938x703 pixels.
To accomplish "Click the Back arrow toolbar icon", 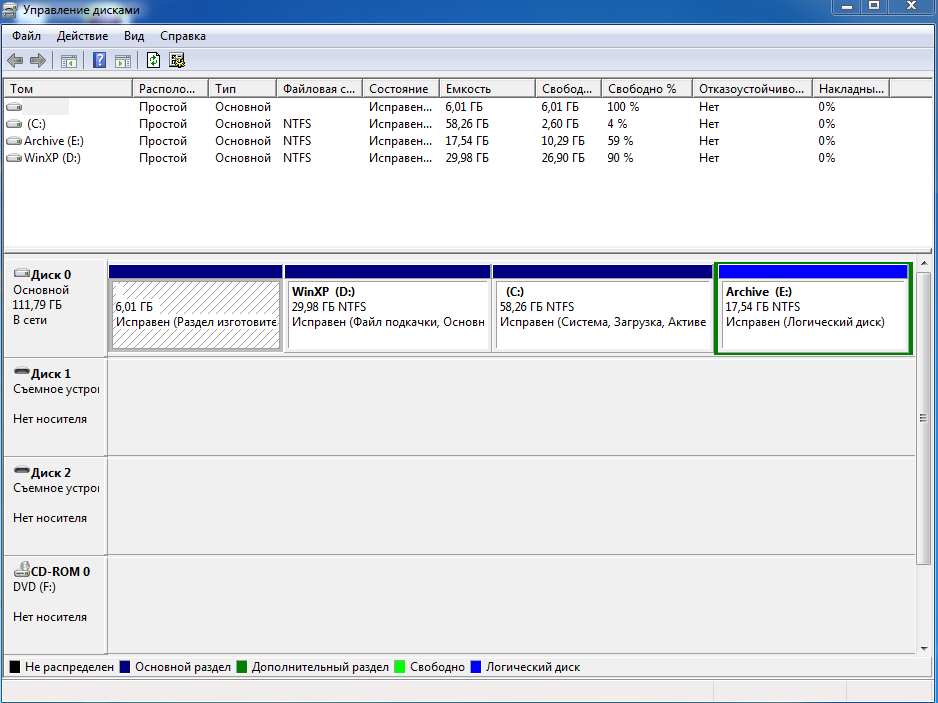I will click(x=15, y=60).
